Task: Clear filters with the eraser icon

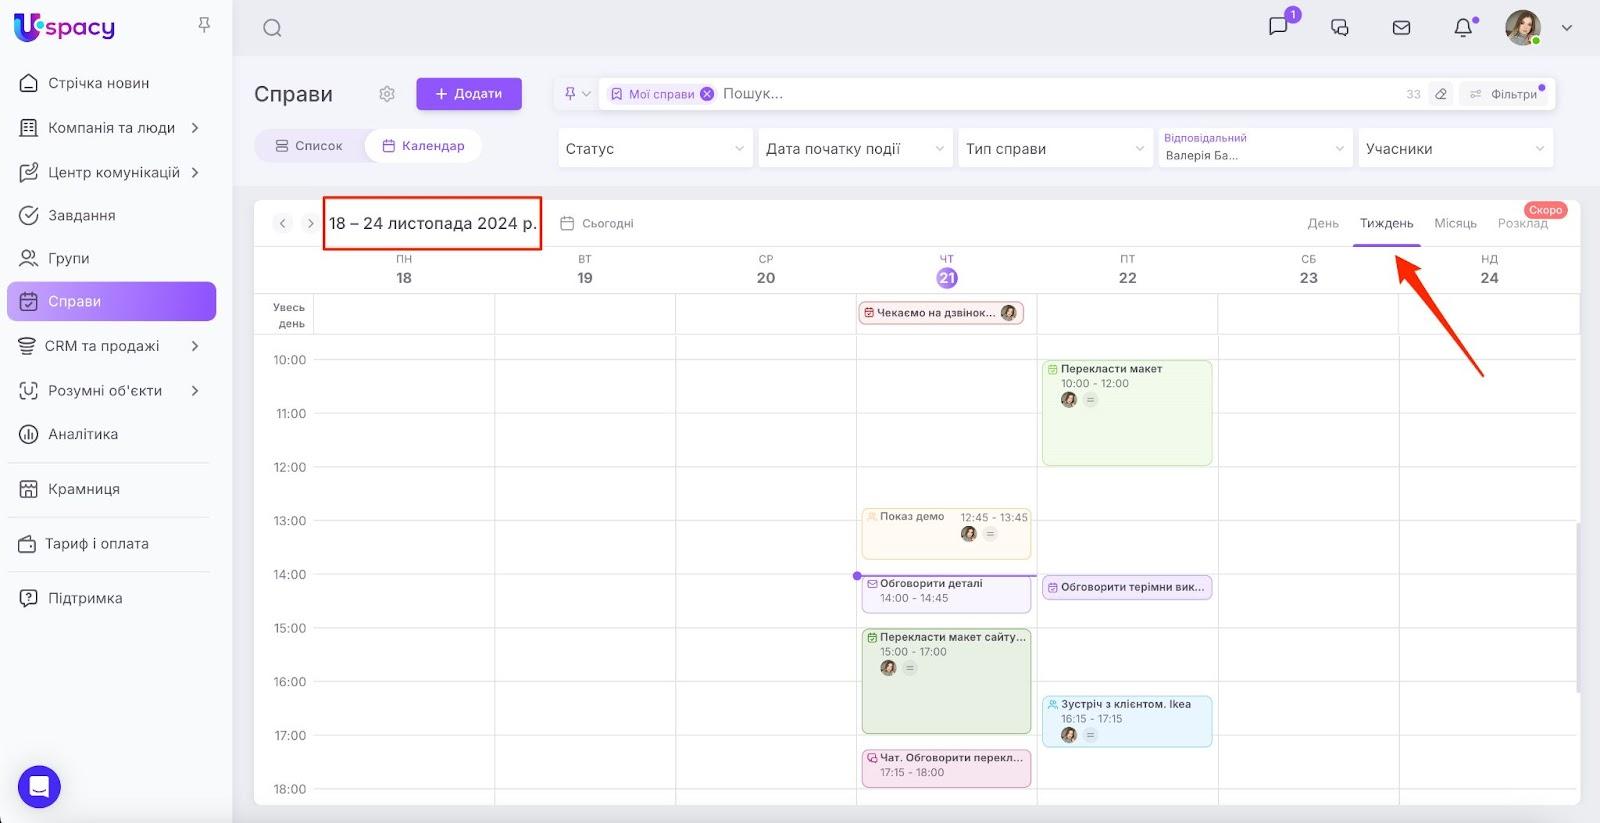Action: coord(1441,94)
